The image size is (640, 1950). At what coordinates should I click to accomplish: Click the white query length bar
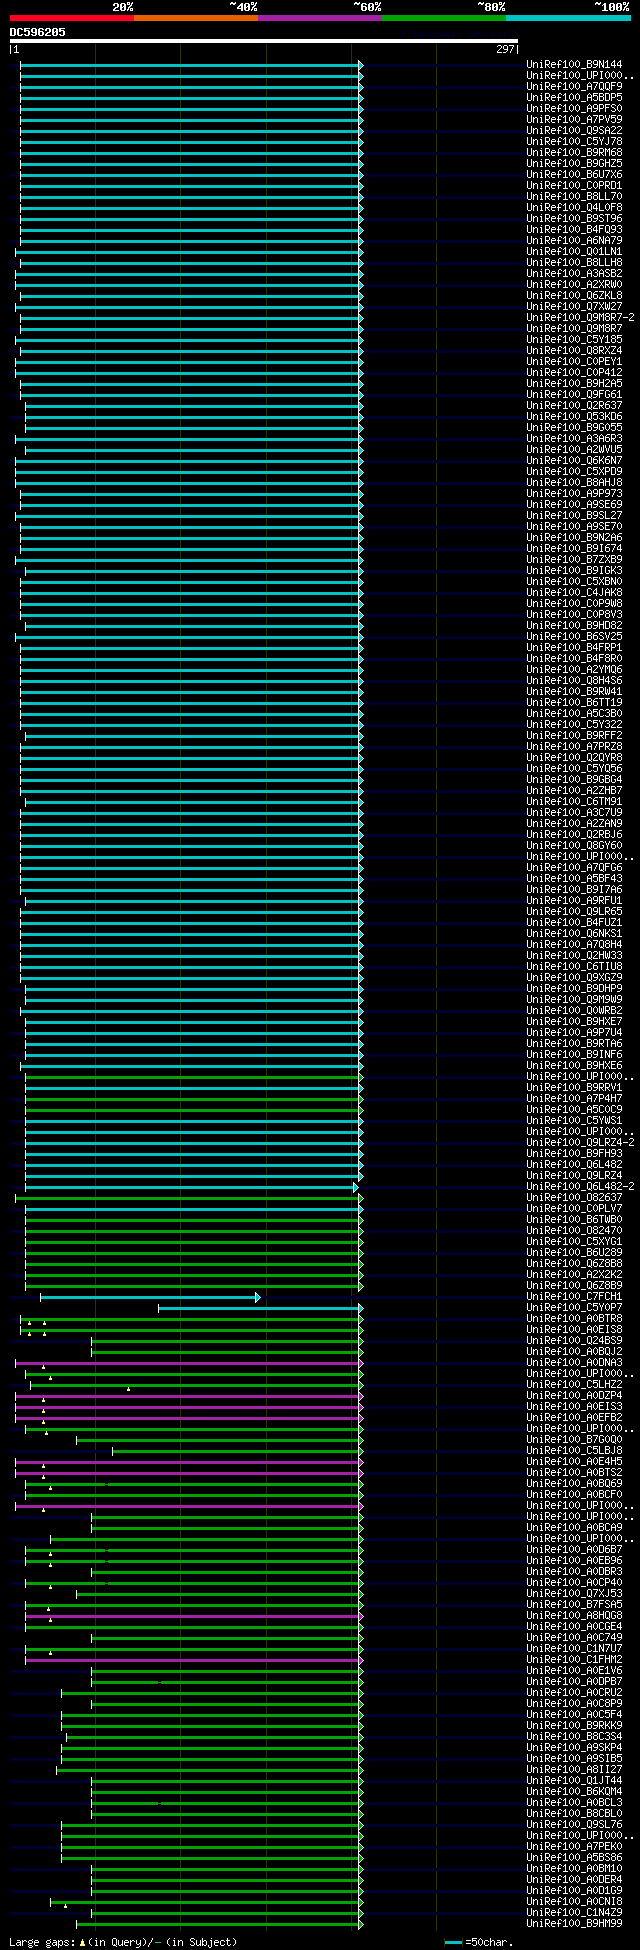tap(264, 41)
